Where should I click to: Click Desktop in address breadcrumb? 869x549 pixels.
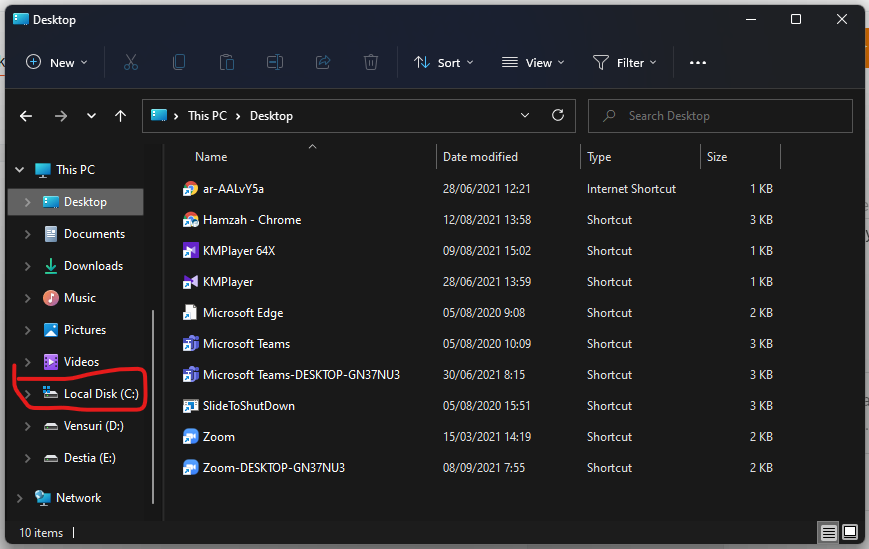coord(271,116)
